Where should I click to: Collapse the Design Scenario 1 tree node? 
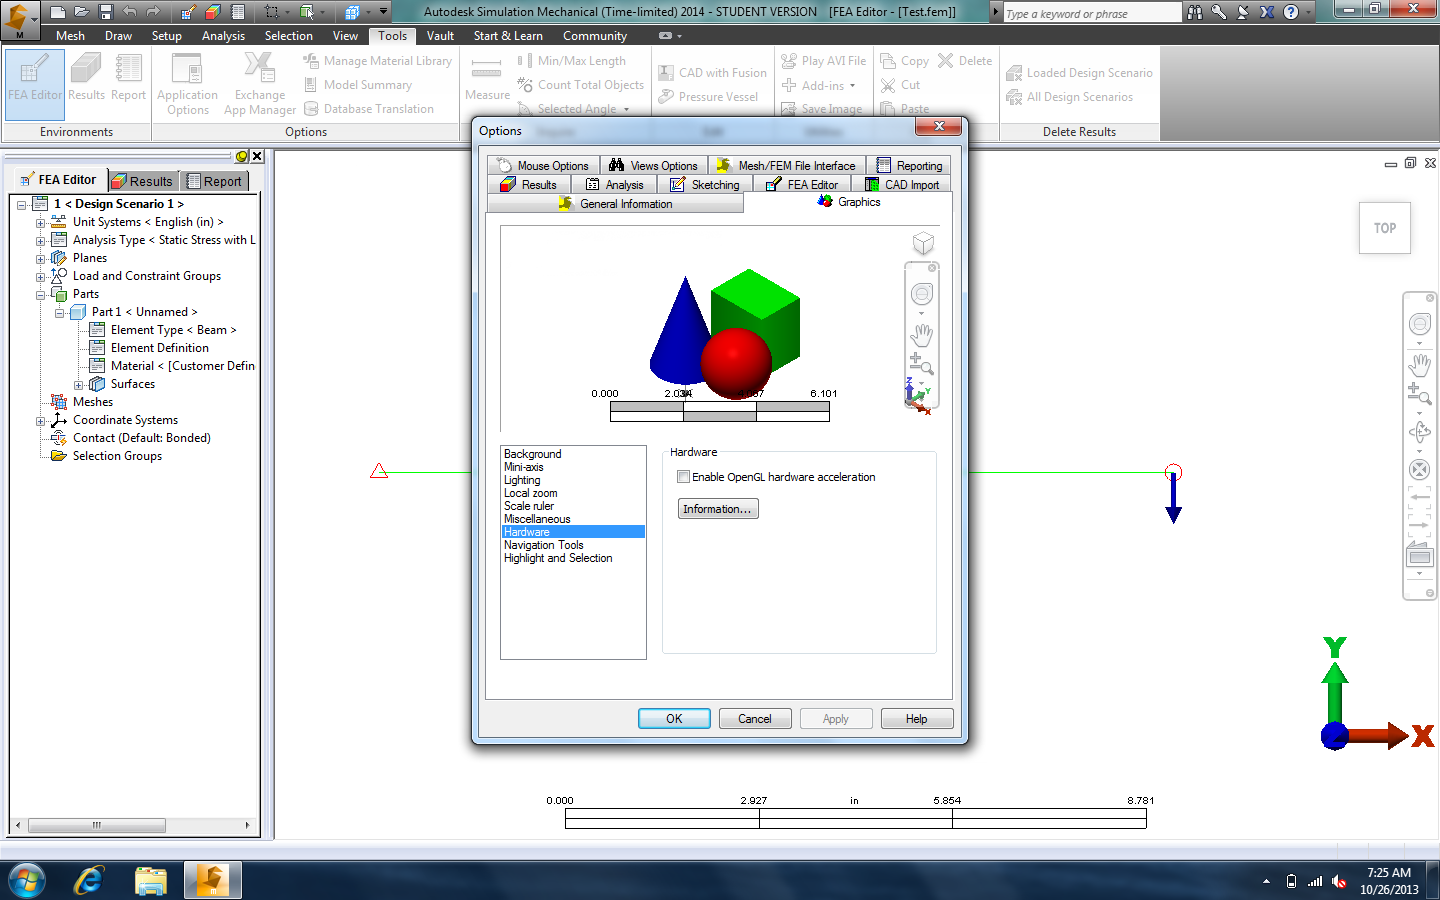click(x=21, y=204)
